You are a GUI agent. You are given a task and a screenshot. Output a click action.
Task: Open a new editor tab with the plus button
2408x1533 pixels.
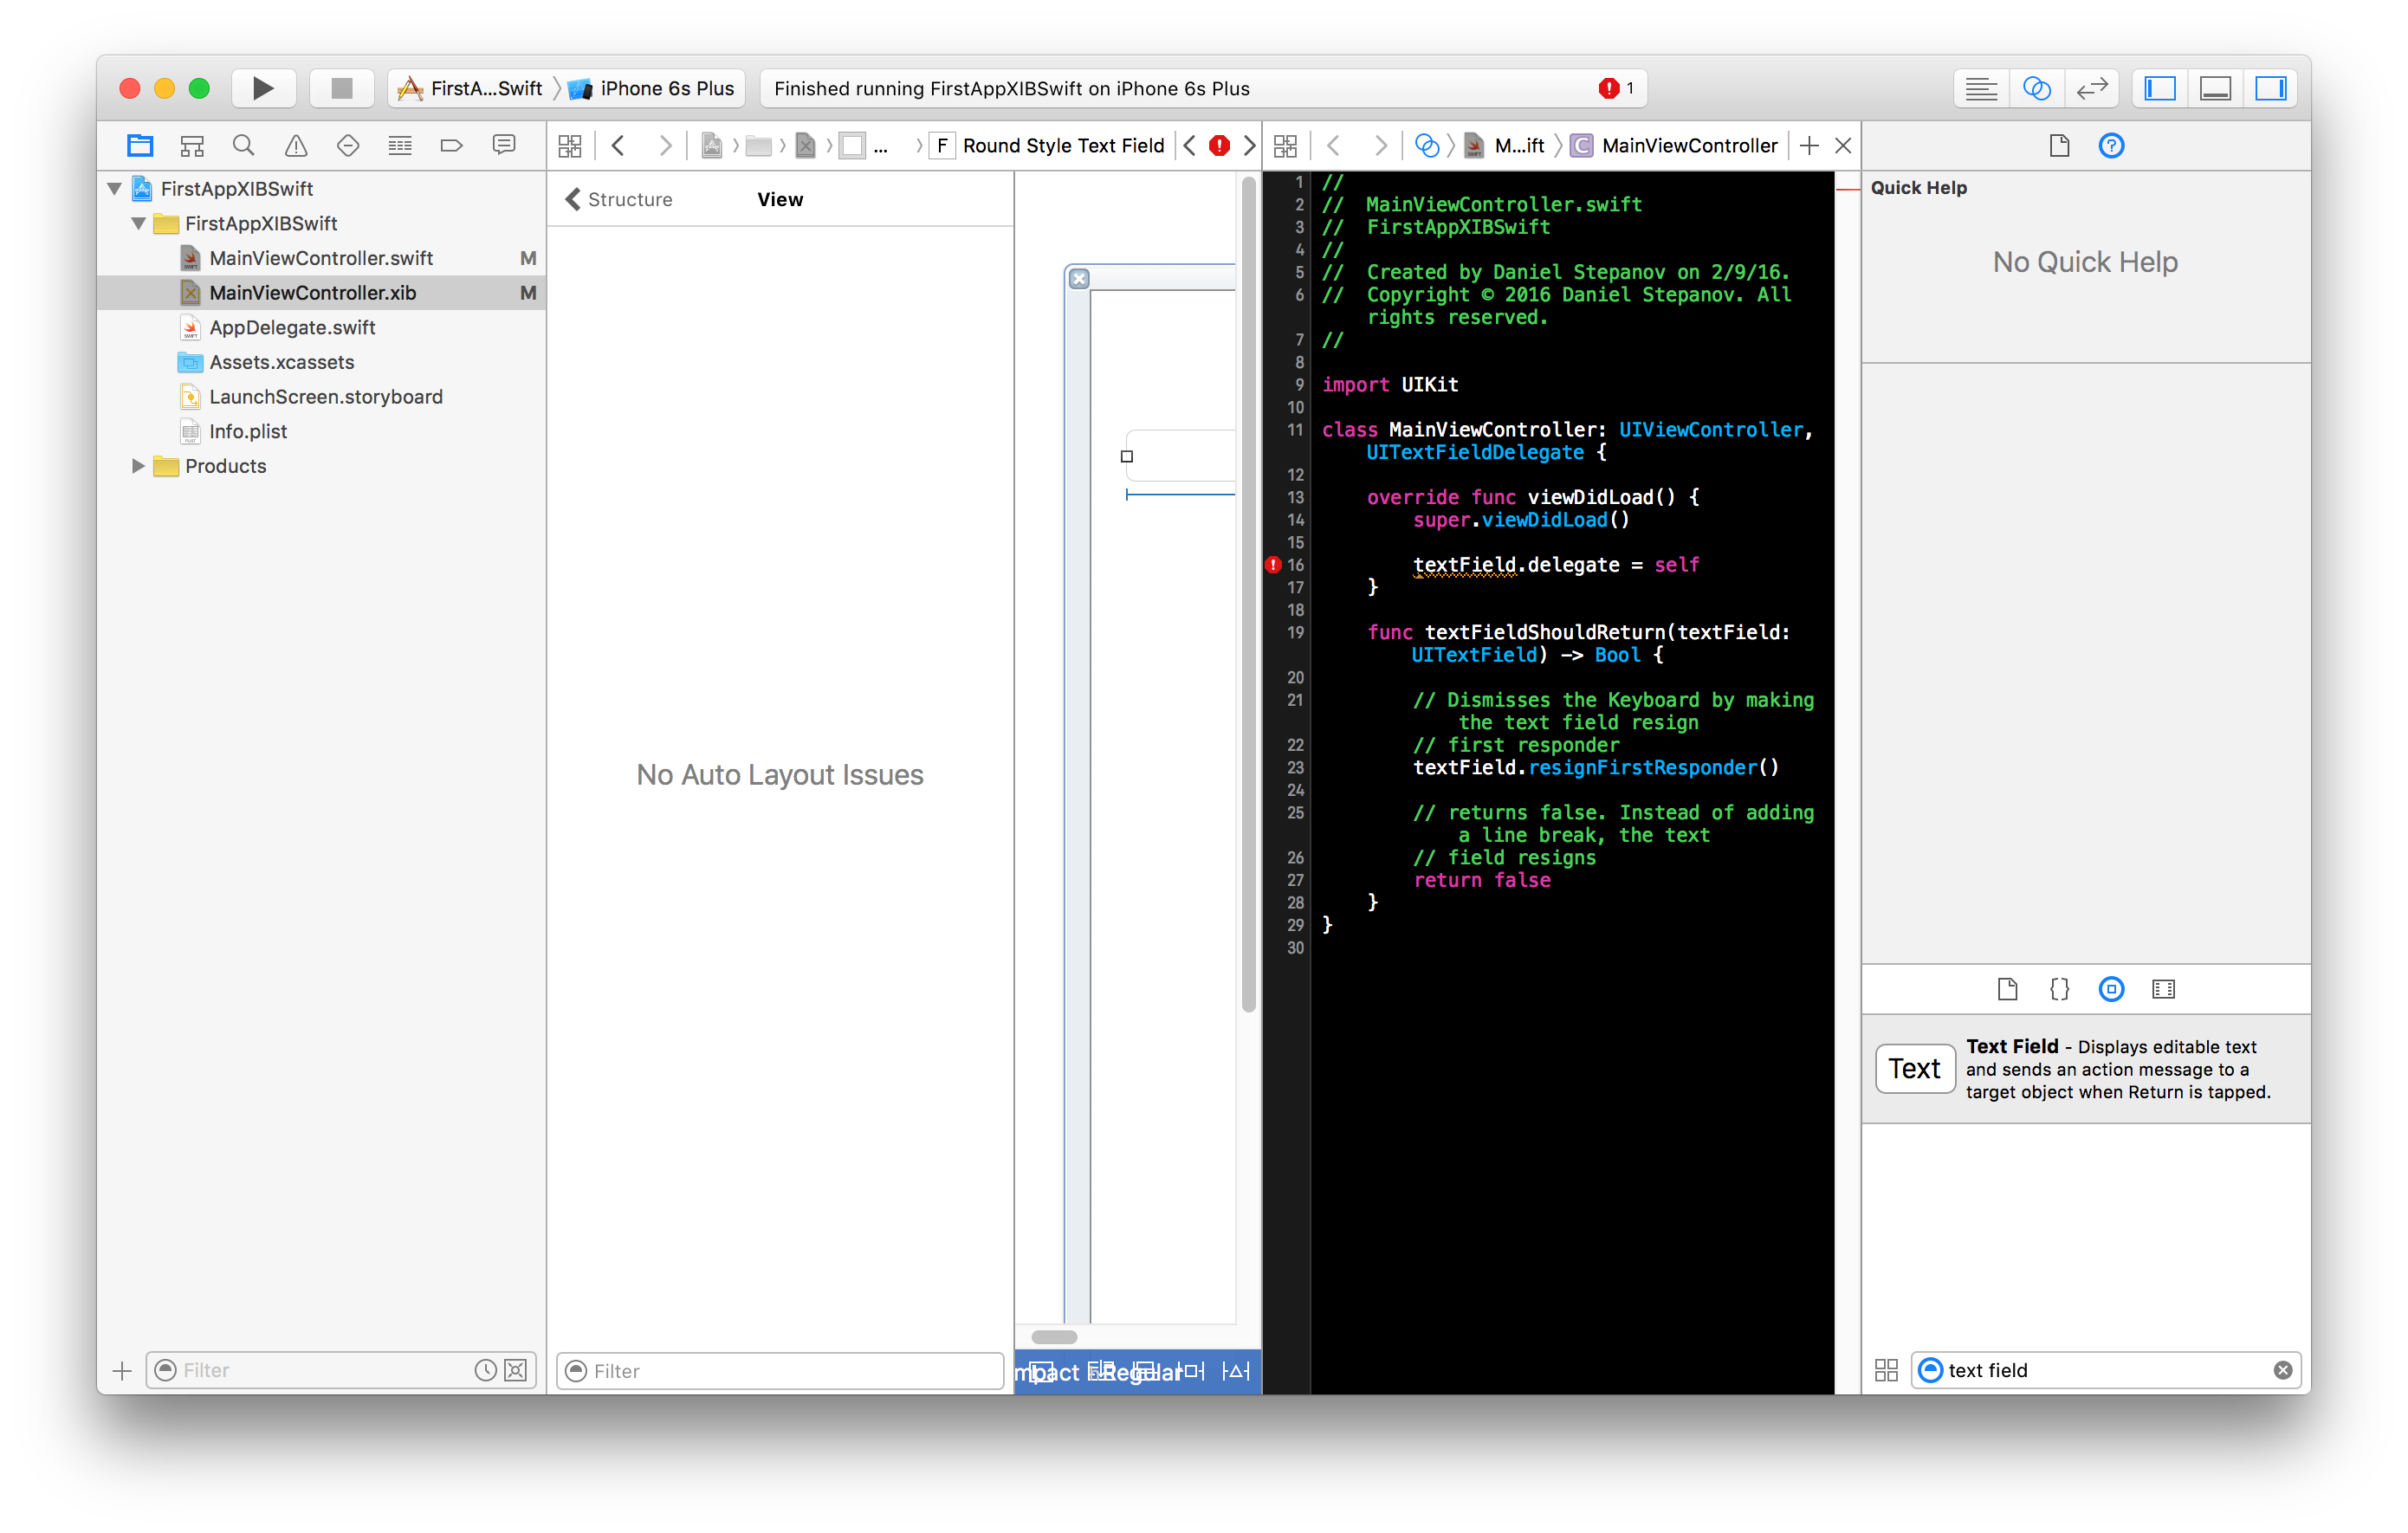[x=1810, y=145]
